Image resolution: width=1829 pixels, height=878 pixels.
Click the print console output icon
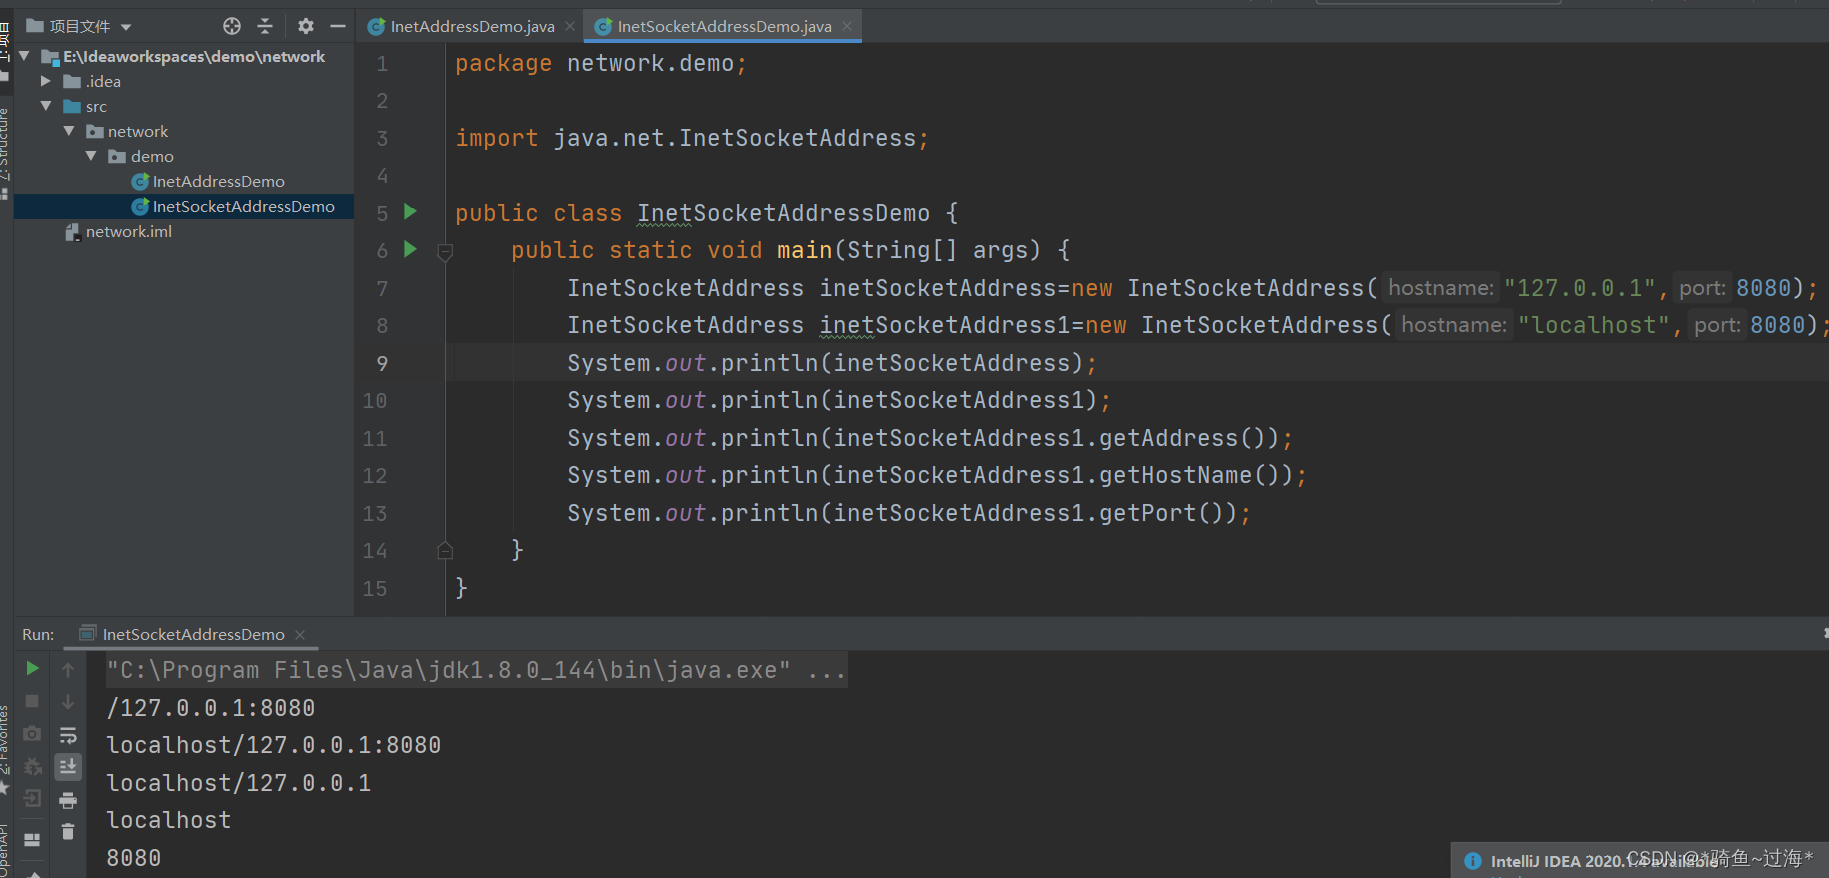coord(68,800)
